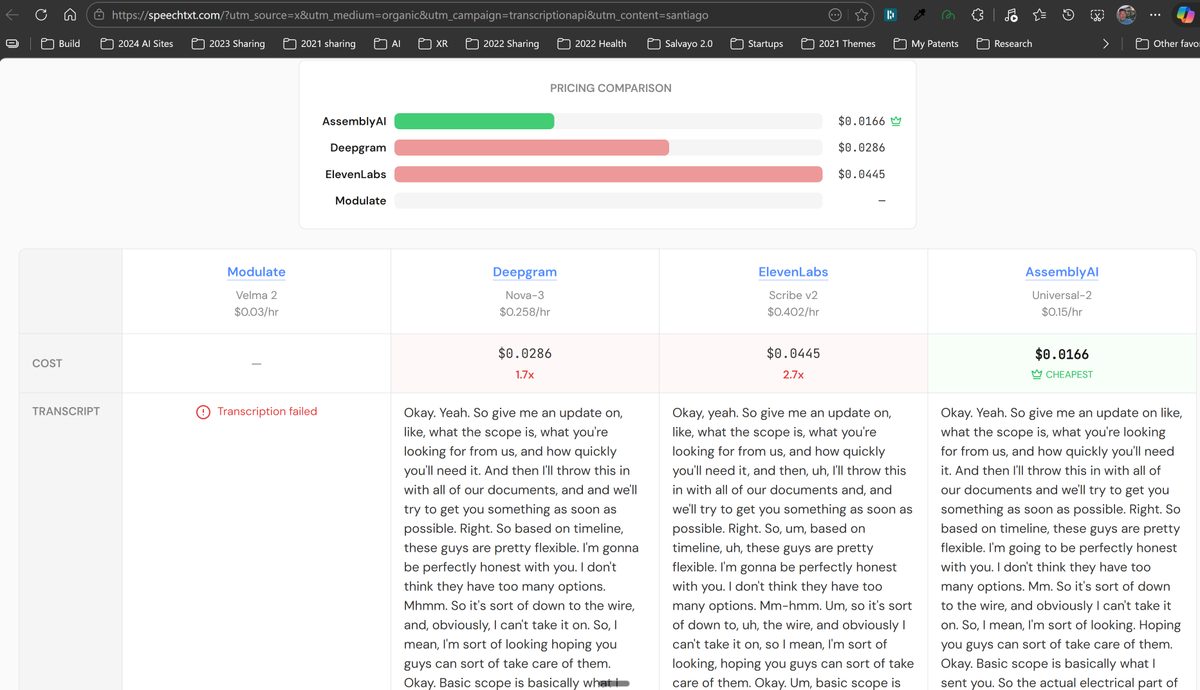Open the Salvayo 2.0 favorites folder
The image size is (1200, 690).
coord(680,44)
